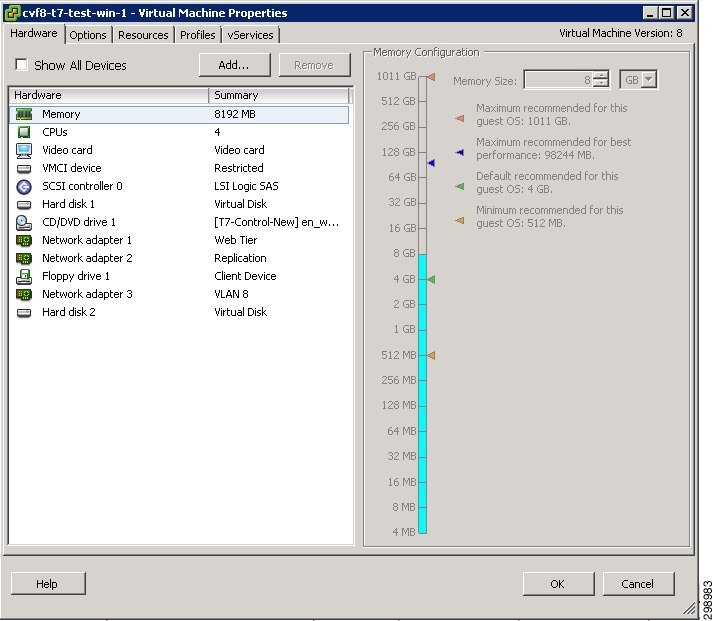Select the 8192 MB summary value

pos(235,114)
